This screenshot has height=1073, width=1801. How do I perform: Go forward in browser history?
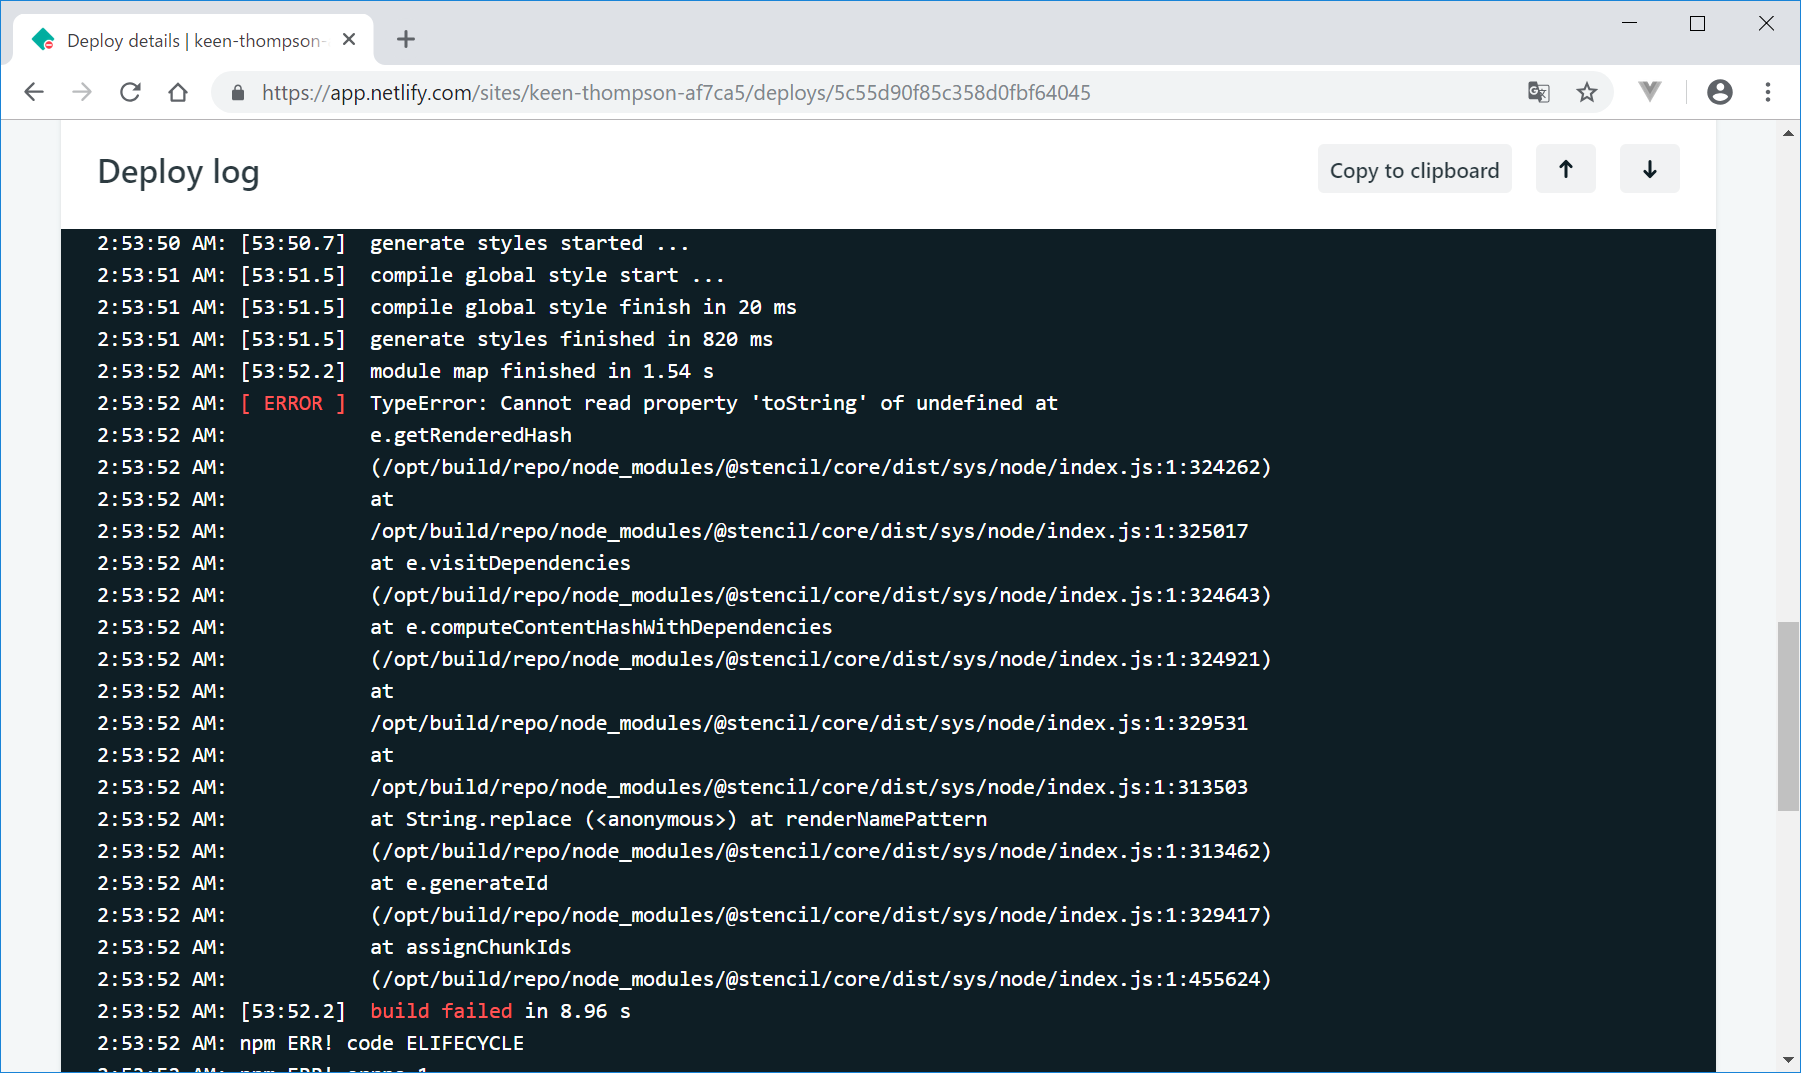coord(82,92)
